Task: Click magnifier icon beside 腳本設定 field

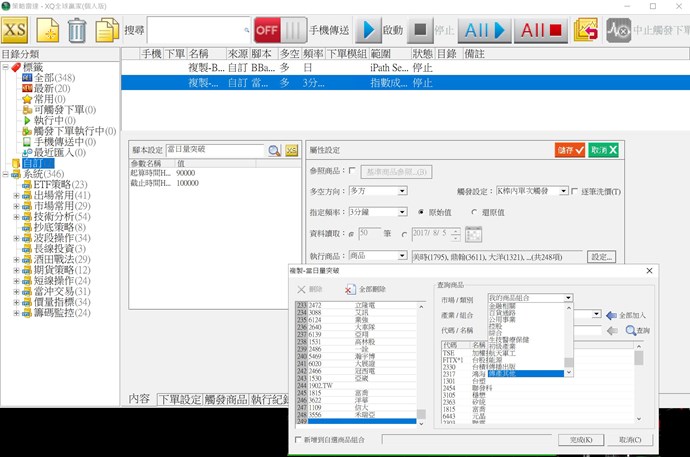Action: [274, 150]
